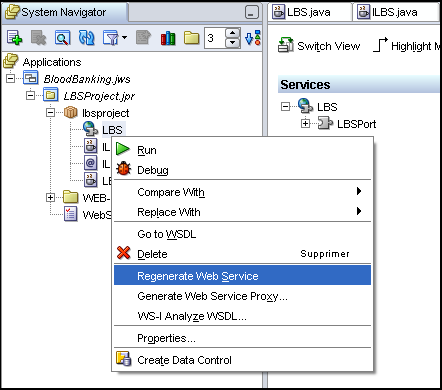Click the Services section header
442x390 pixels.
tap(359, 84)
